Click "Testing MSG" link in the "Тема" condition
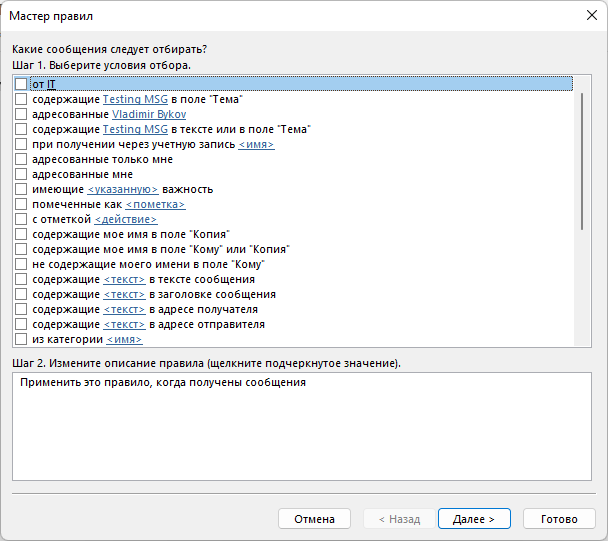This screenshot has width=608, height=541. (x=135, y=99)
